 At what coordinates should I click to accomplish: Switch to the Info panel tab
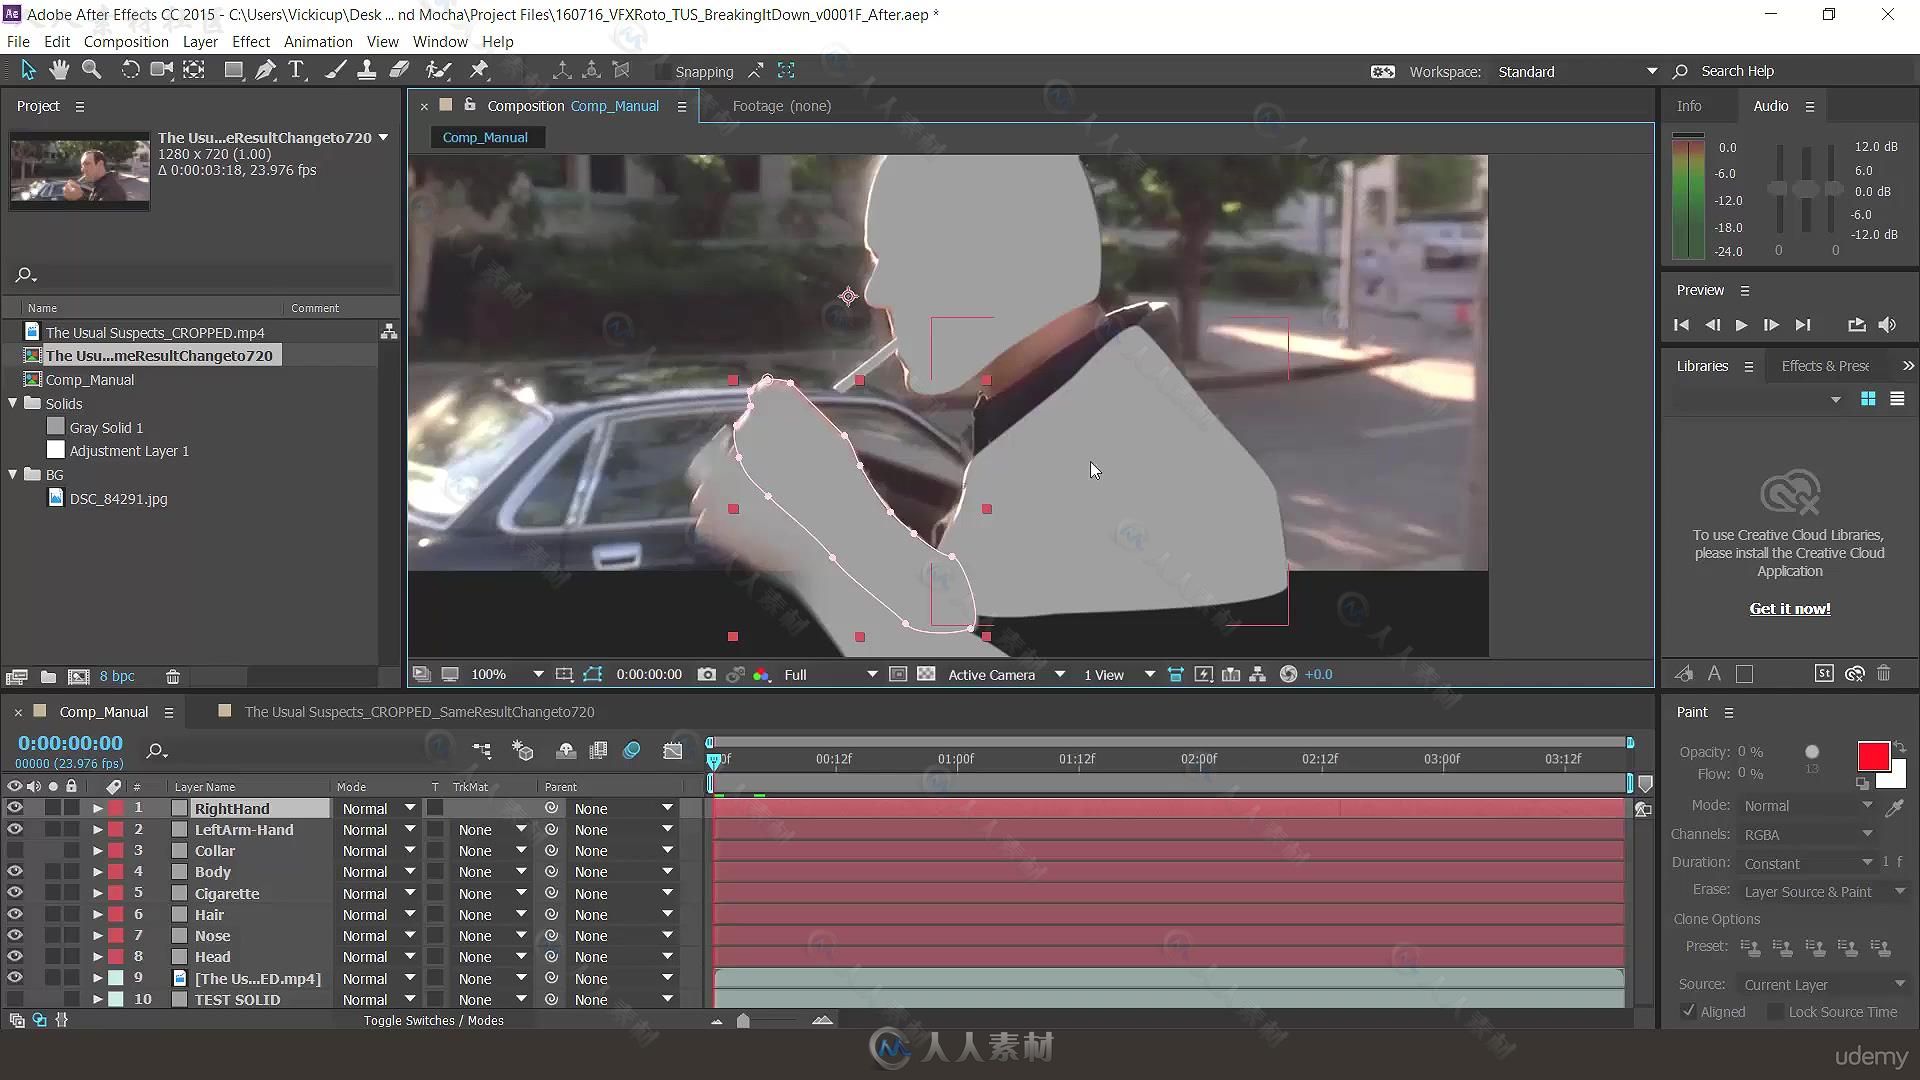(1689, 106)
